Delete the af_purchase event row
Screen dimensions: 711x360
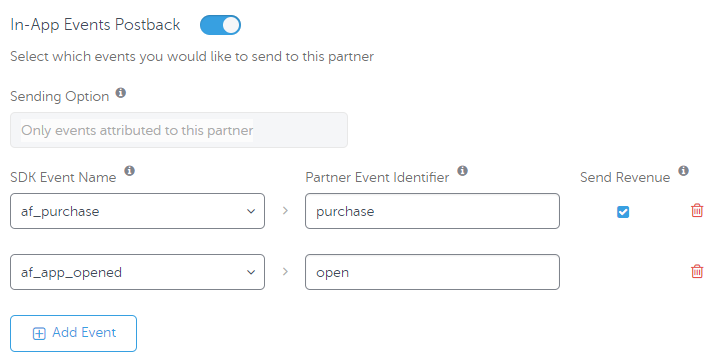(697, 210)
